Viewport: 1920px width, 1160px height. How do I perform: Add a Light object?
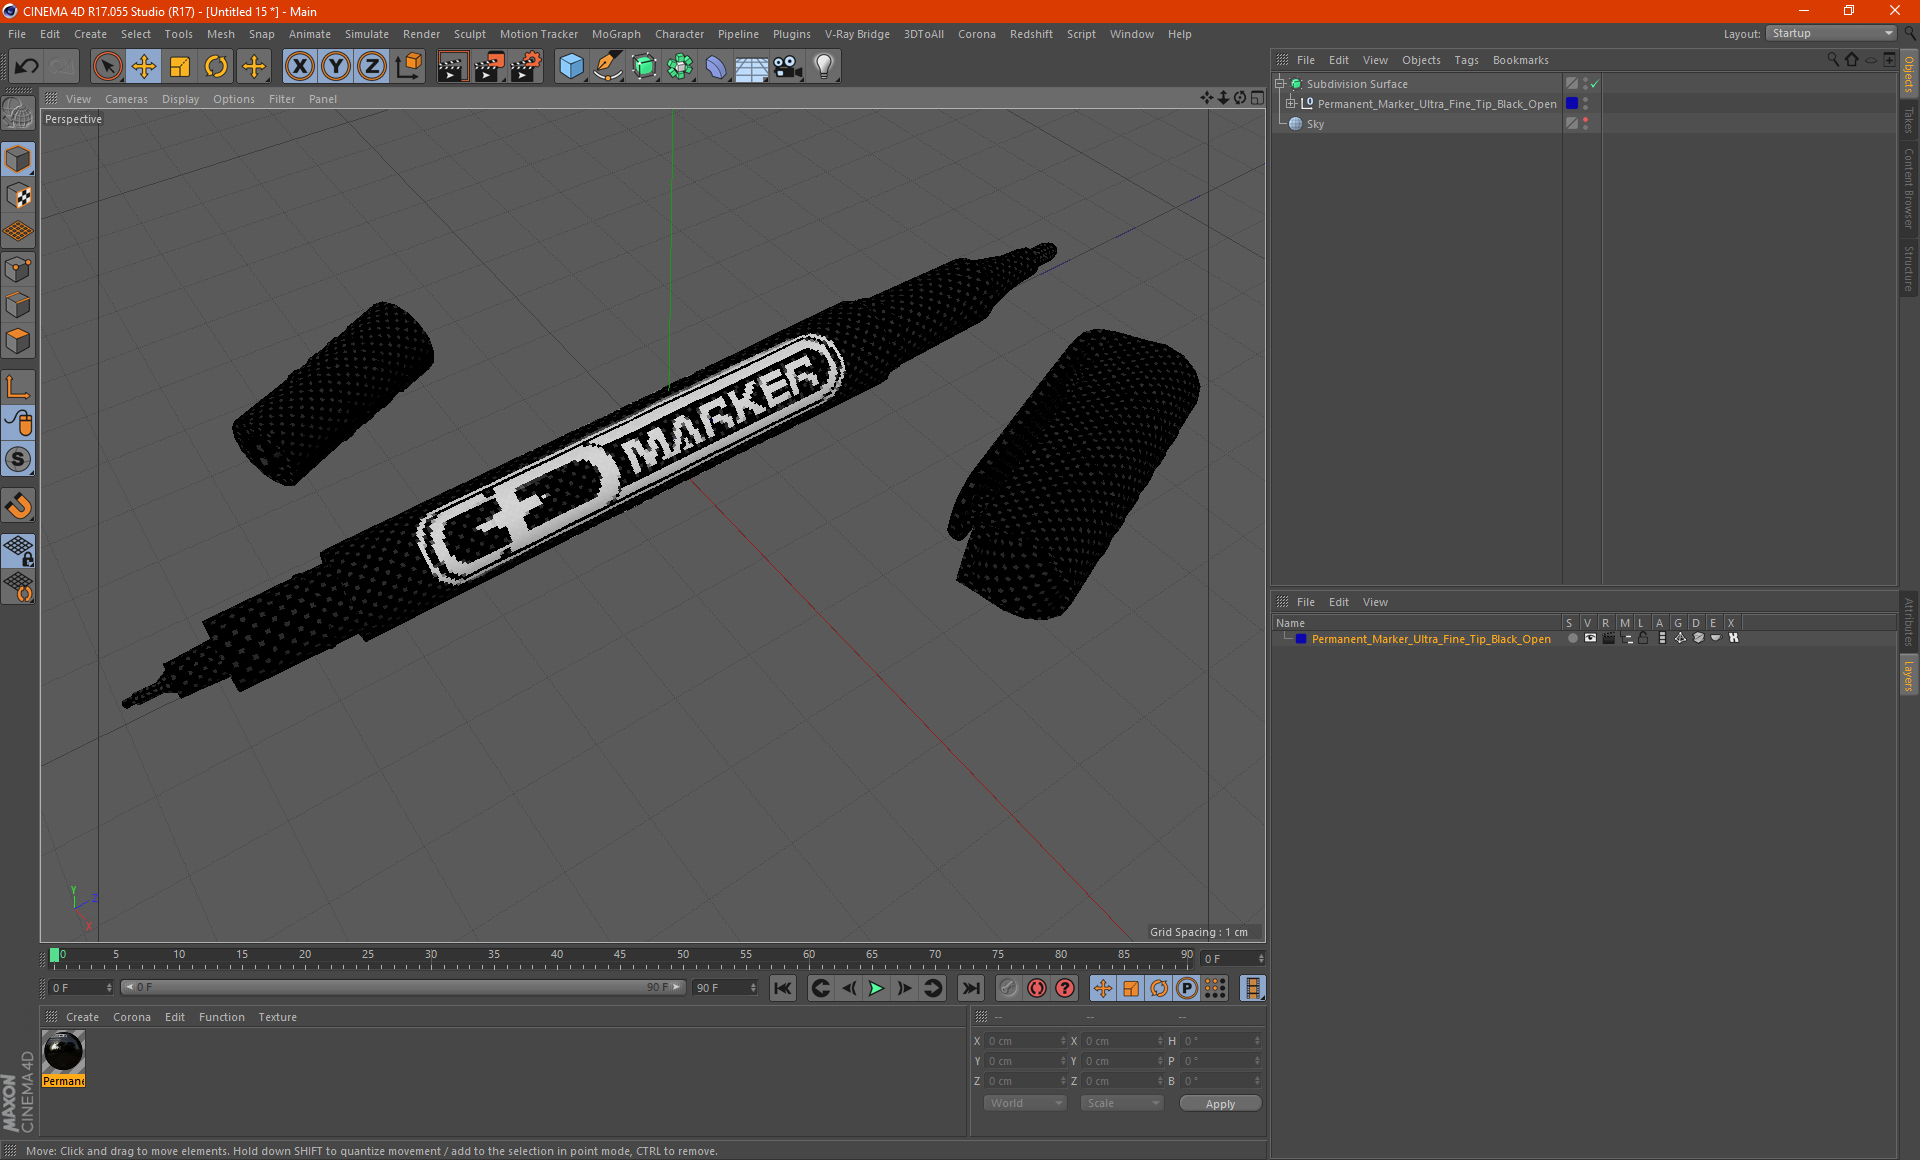pos(823,67)
